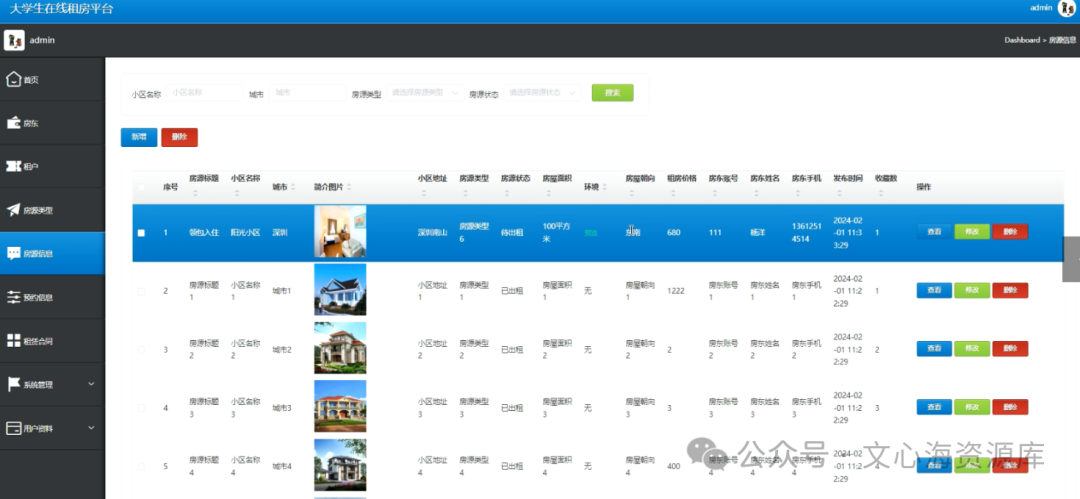
Task: Click the wallet icon next to 房东
Action: [x=13, y=123]
